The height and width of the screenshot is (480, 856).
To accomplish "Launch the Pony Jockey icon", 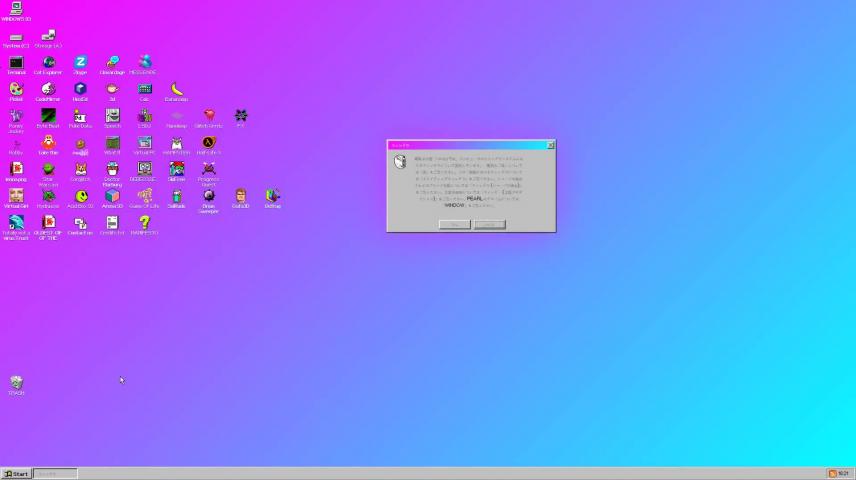I will click(16, 121).
